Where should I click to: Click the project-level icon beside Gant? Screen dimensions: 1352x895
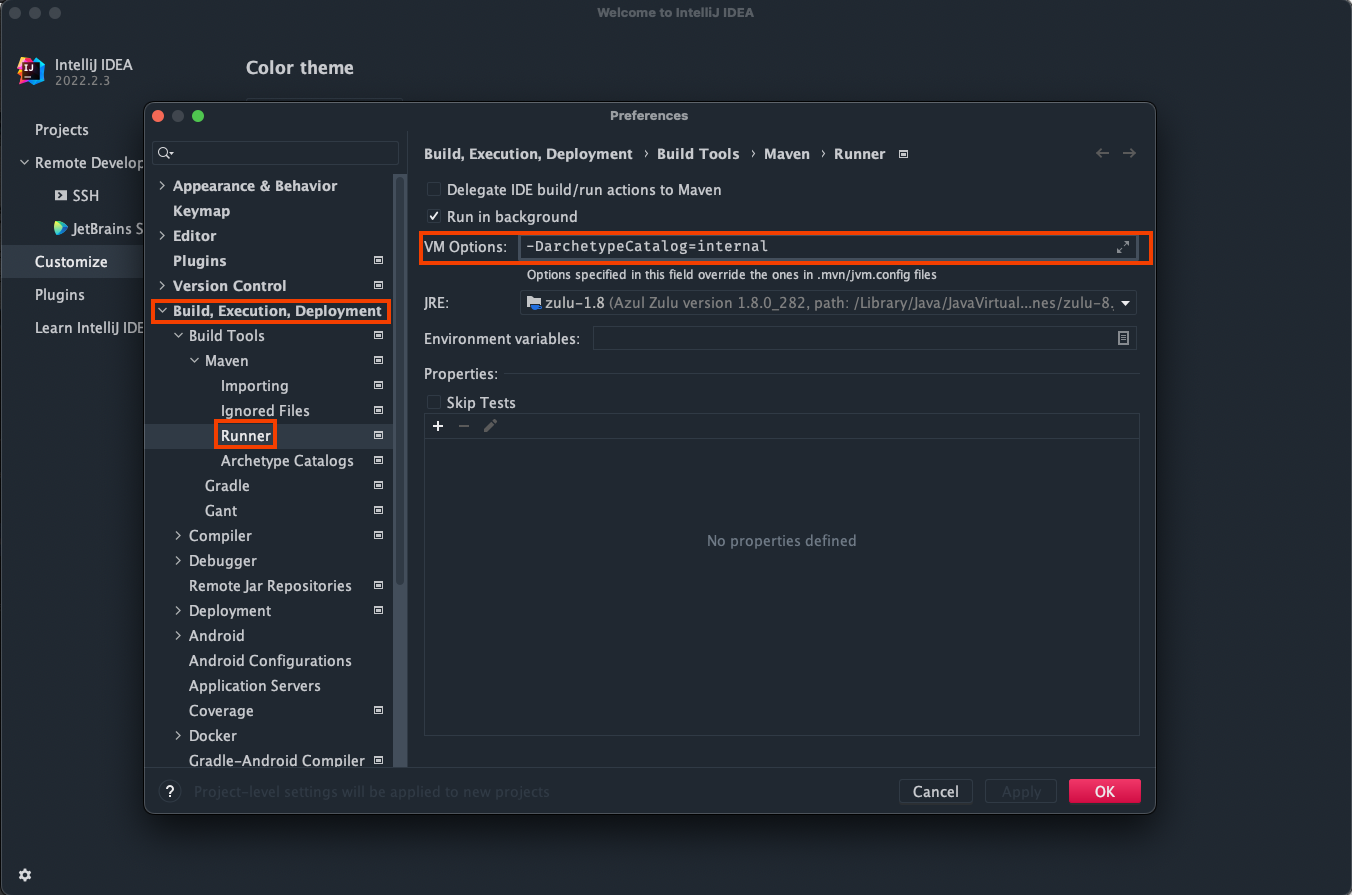point(378,511)
